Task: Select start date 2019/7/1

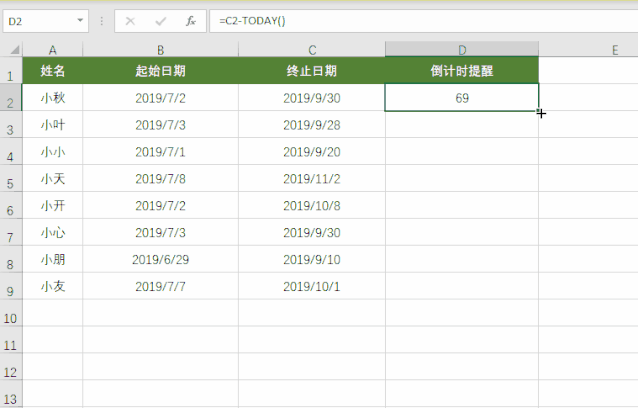Action: coord(160,151)
